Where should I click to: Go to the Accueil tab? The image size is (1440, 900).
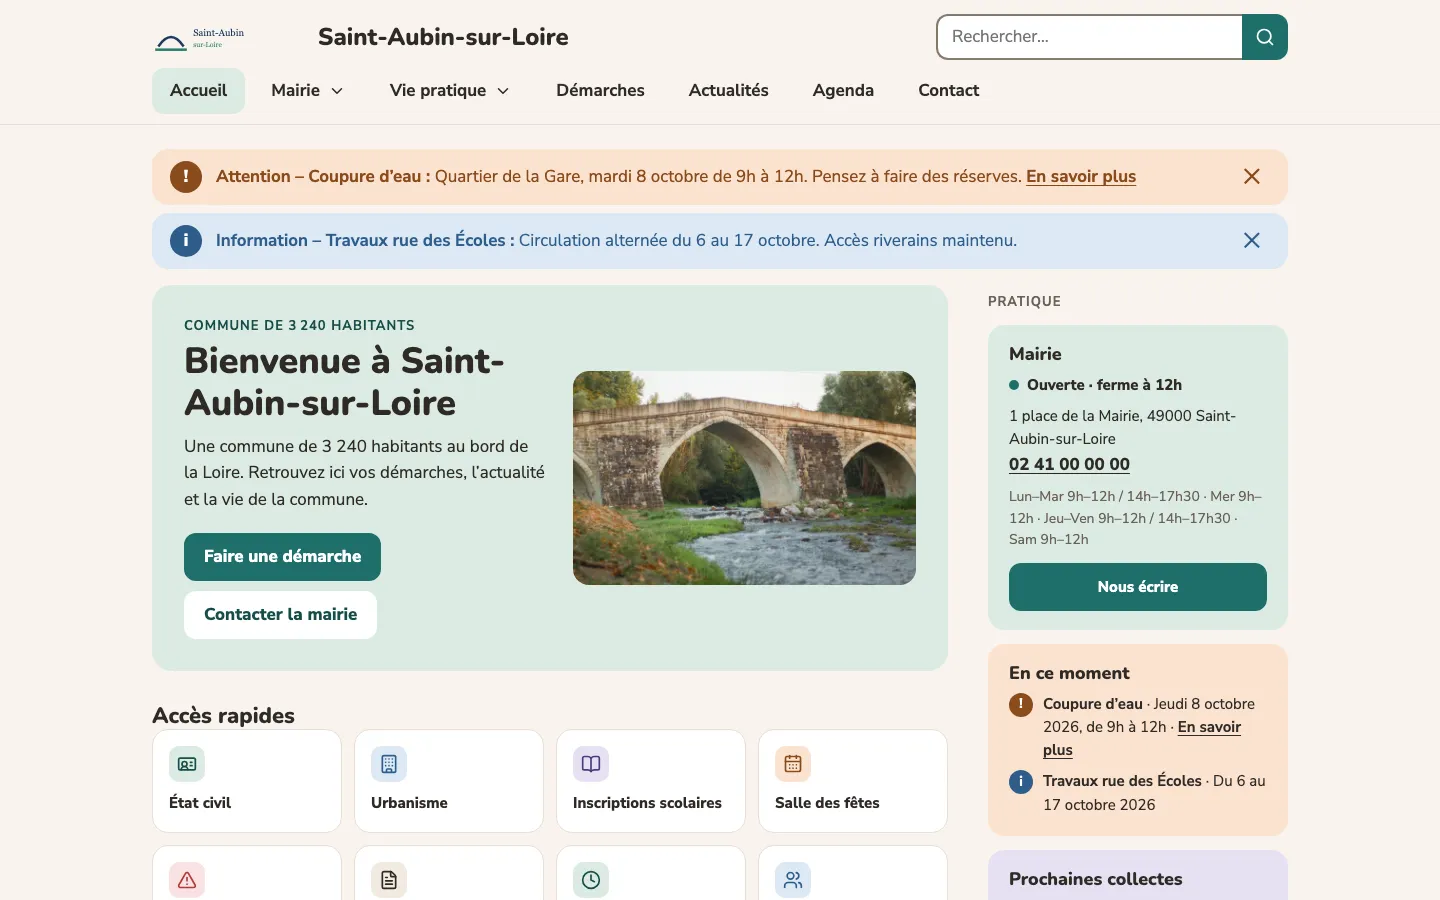click(x=199, y=91)
